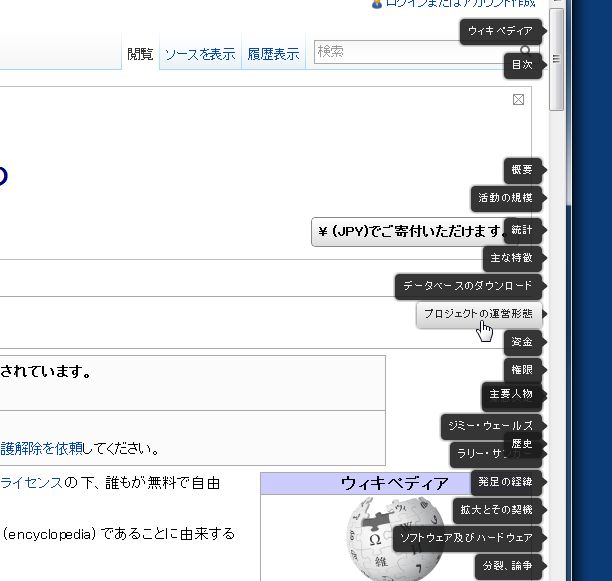Click the ログインまたはアカウント作成 link
Screen dimensions: 612x581
tap(461, 4)
